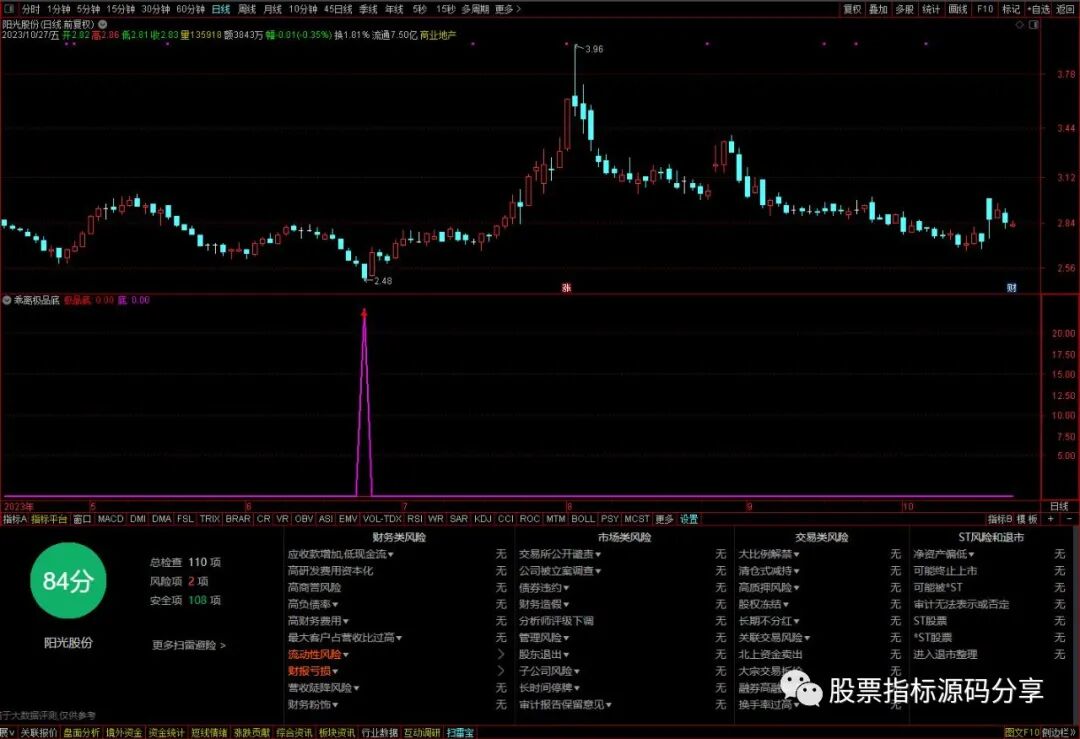Select the VOL-TDX indicator
This screenshot has width=1080, height=739.
(382, 519)
